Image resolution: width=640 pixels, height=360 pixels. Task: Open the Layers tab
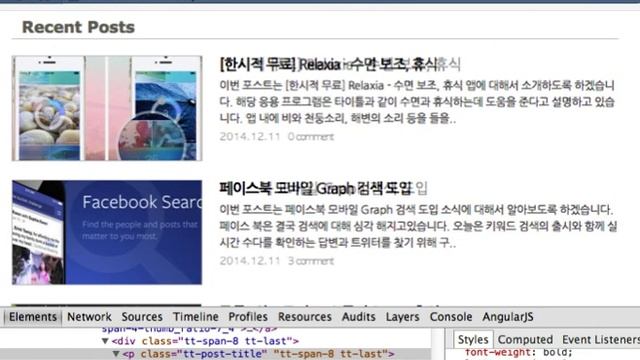[402, 317]
